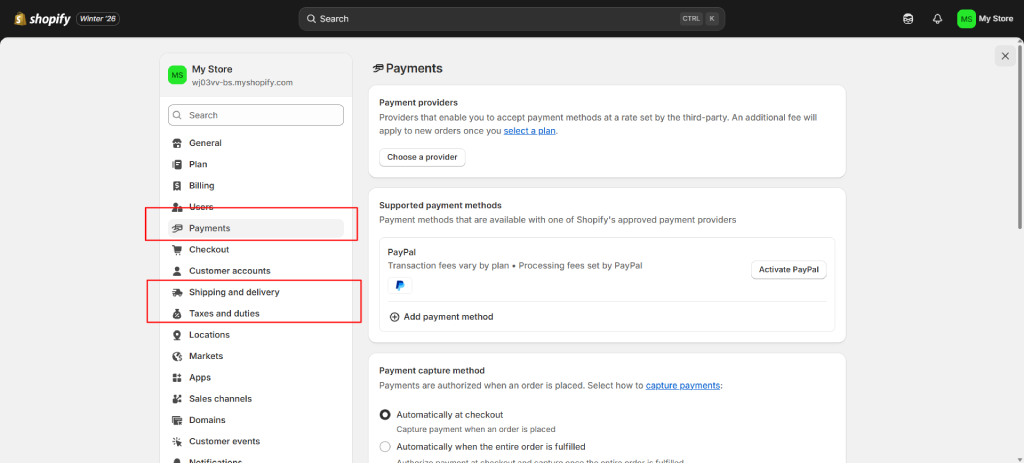Click the My Store name in top bar
Image resolution: width=1024 pixels, height=463 pixels.
[996, 19]
